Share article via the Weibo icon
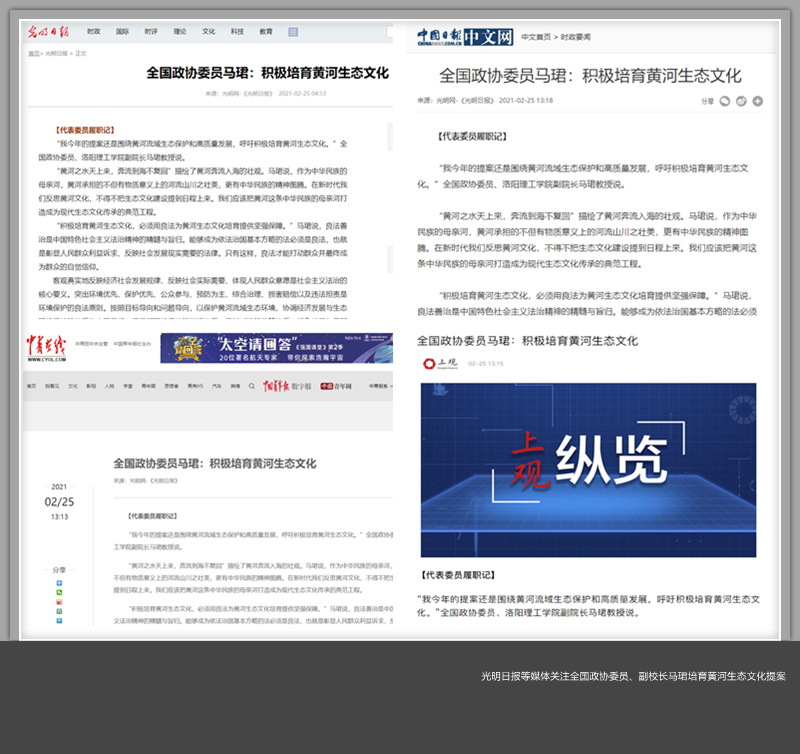This screenshot has width=800, height=754. (x=742, y=101)
